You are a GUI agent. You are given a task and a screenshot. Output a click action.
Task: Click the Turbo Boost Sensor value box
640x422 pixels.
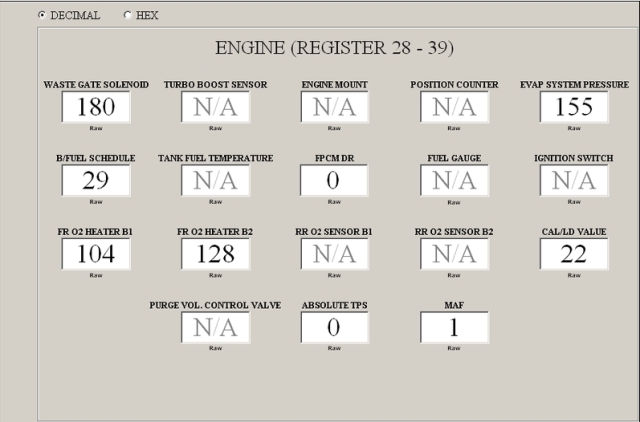coord(215,107)
